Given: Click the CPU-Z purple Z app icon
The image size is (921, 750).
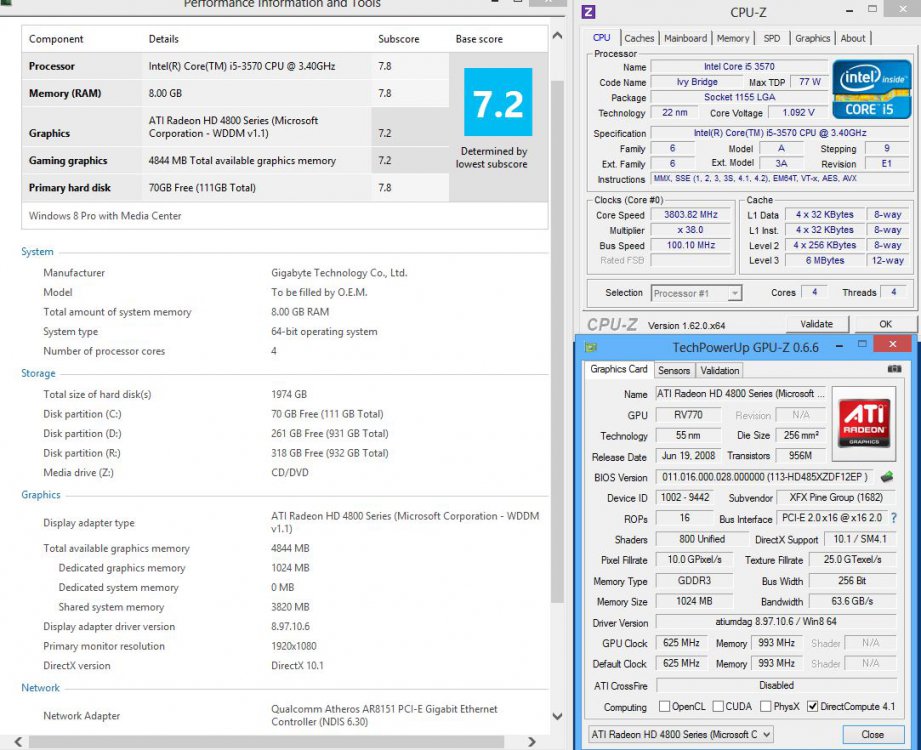Looking at the screenshot, I should (x=588, y=11).
